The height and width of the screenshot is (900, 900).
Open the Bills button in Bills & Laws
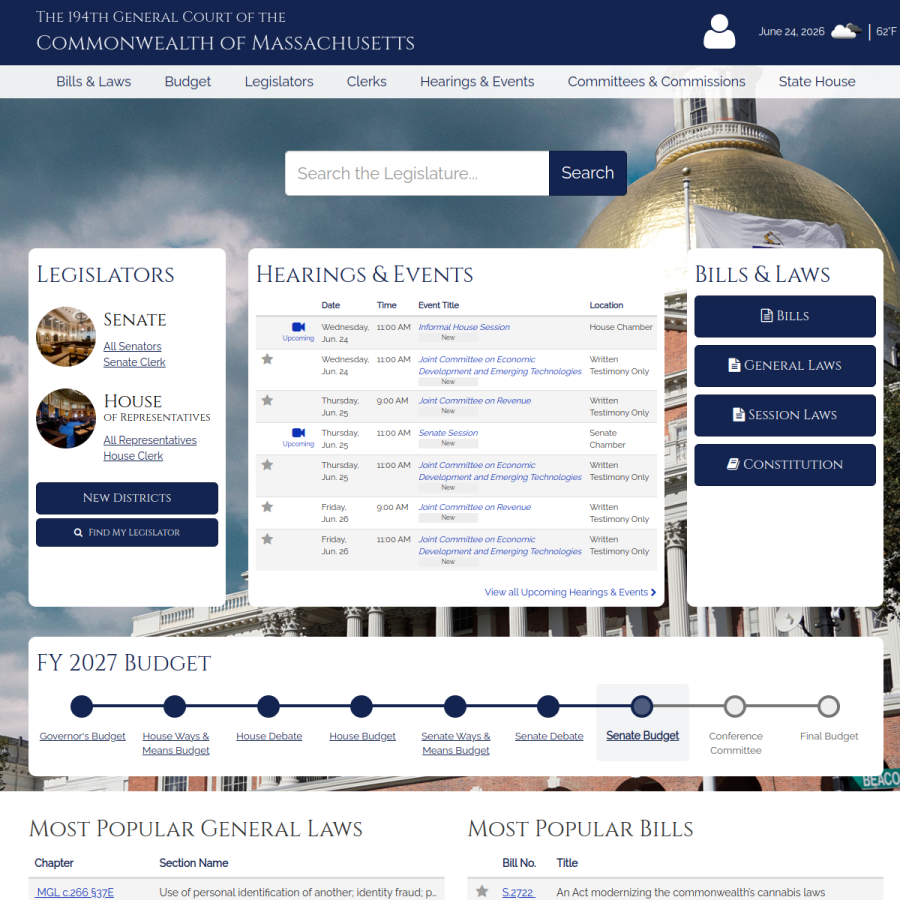click(785, 316)
